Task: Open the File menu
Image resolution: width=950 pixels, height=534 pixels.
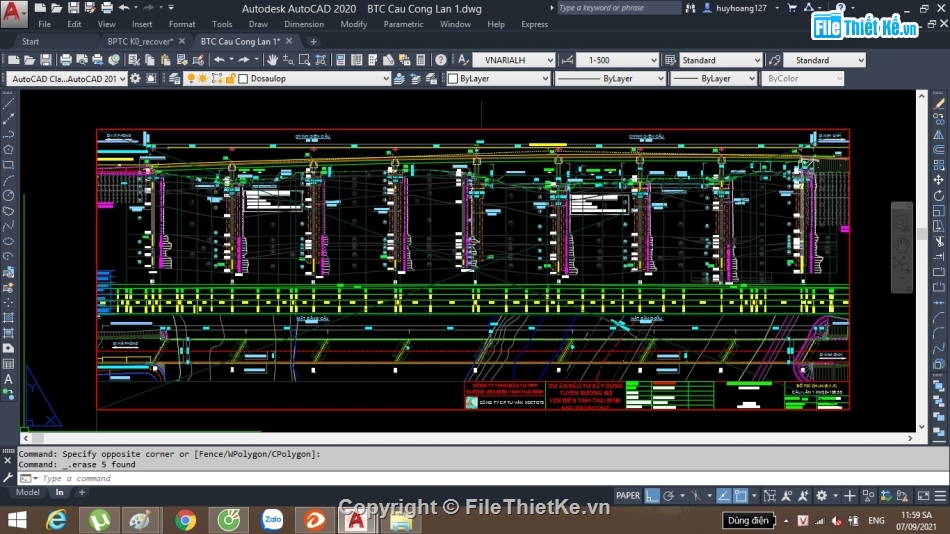Action: 44,24
